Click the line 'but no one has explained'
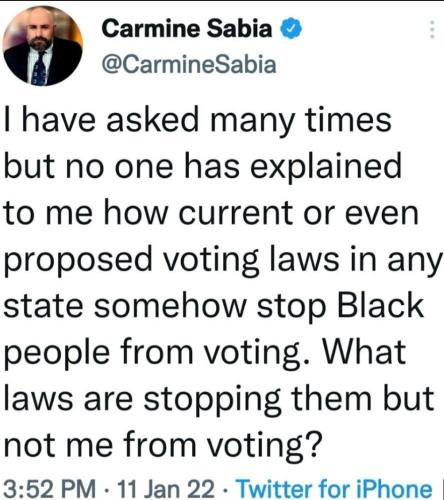 (x=203, y=167)
